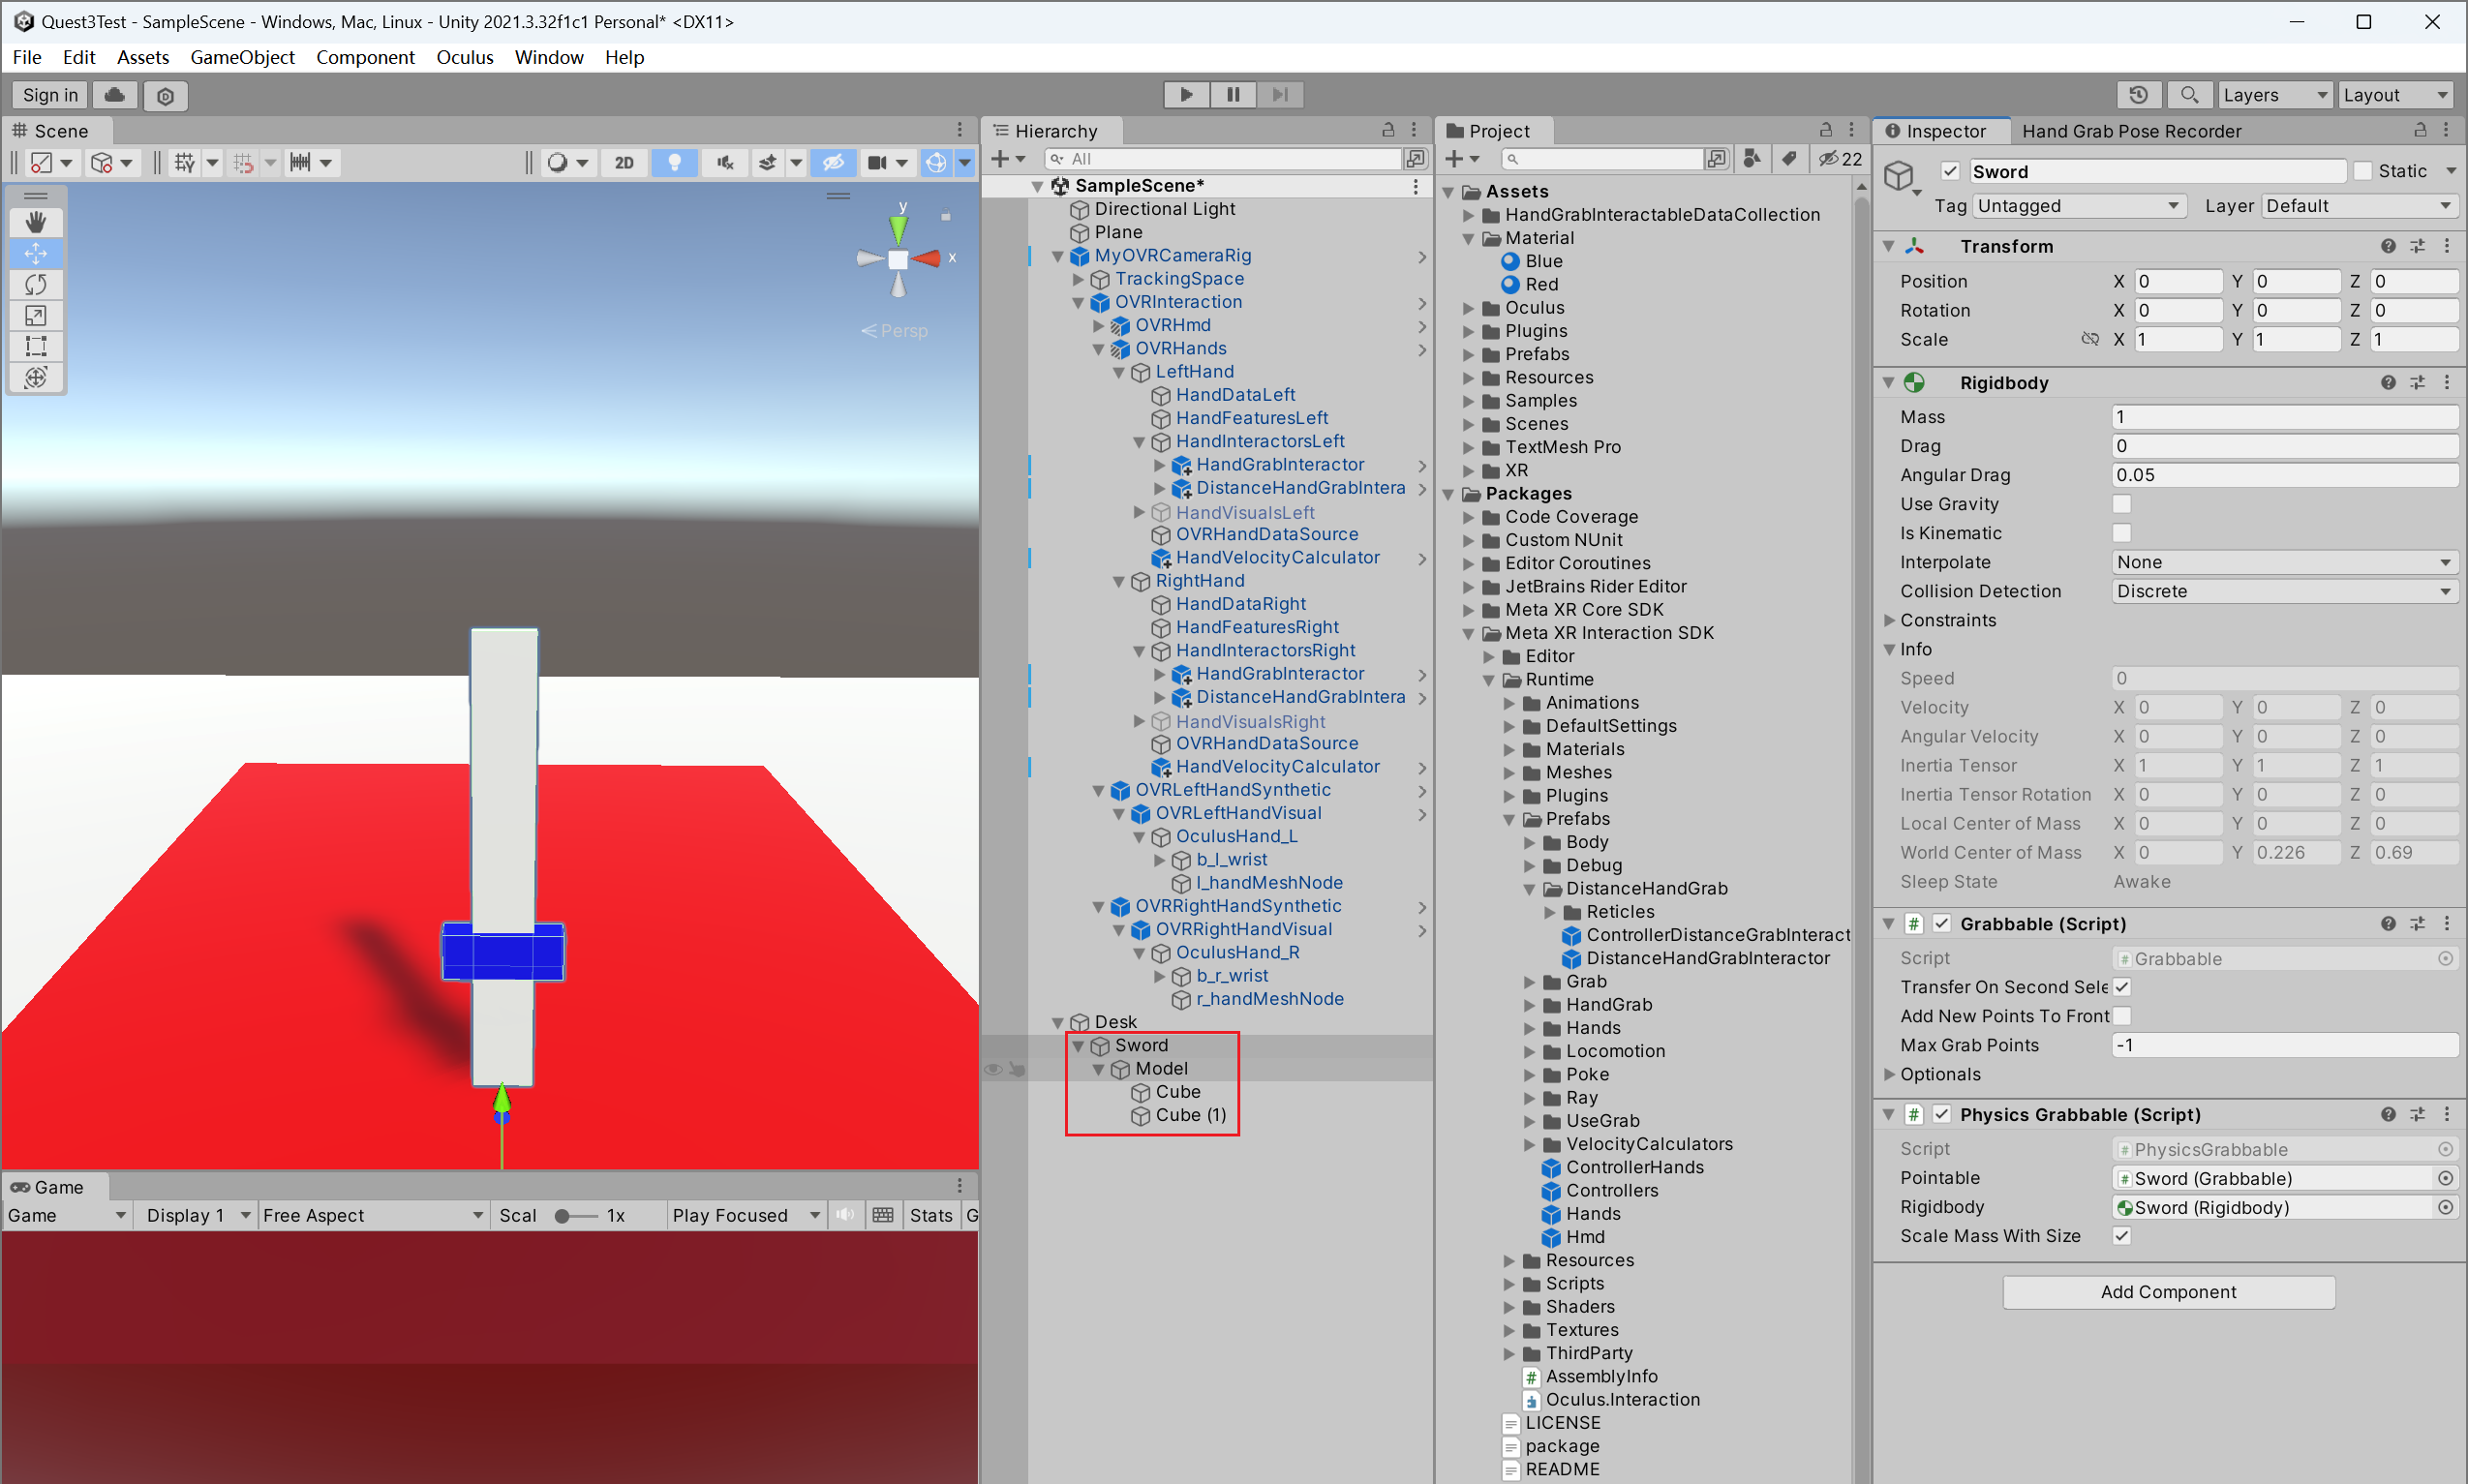2468x1484 pixels.
Task: Select the Hand view tool in Scene
Action: (x=36, y=222)
